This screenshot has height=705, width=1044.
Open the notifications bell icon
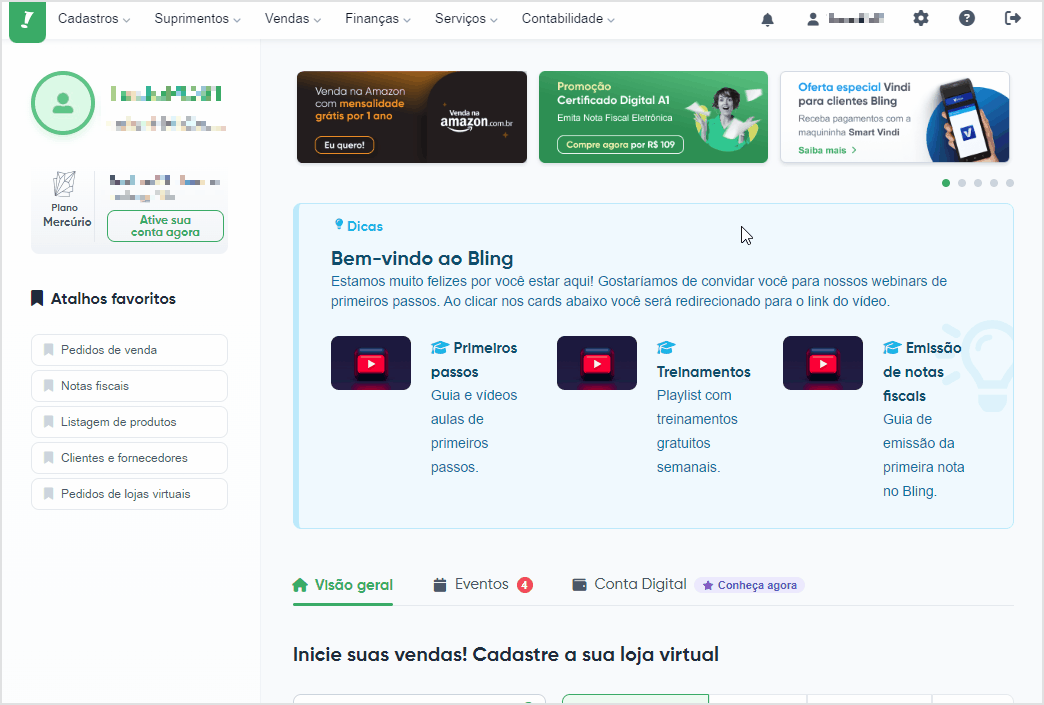[768, 19]
